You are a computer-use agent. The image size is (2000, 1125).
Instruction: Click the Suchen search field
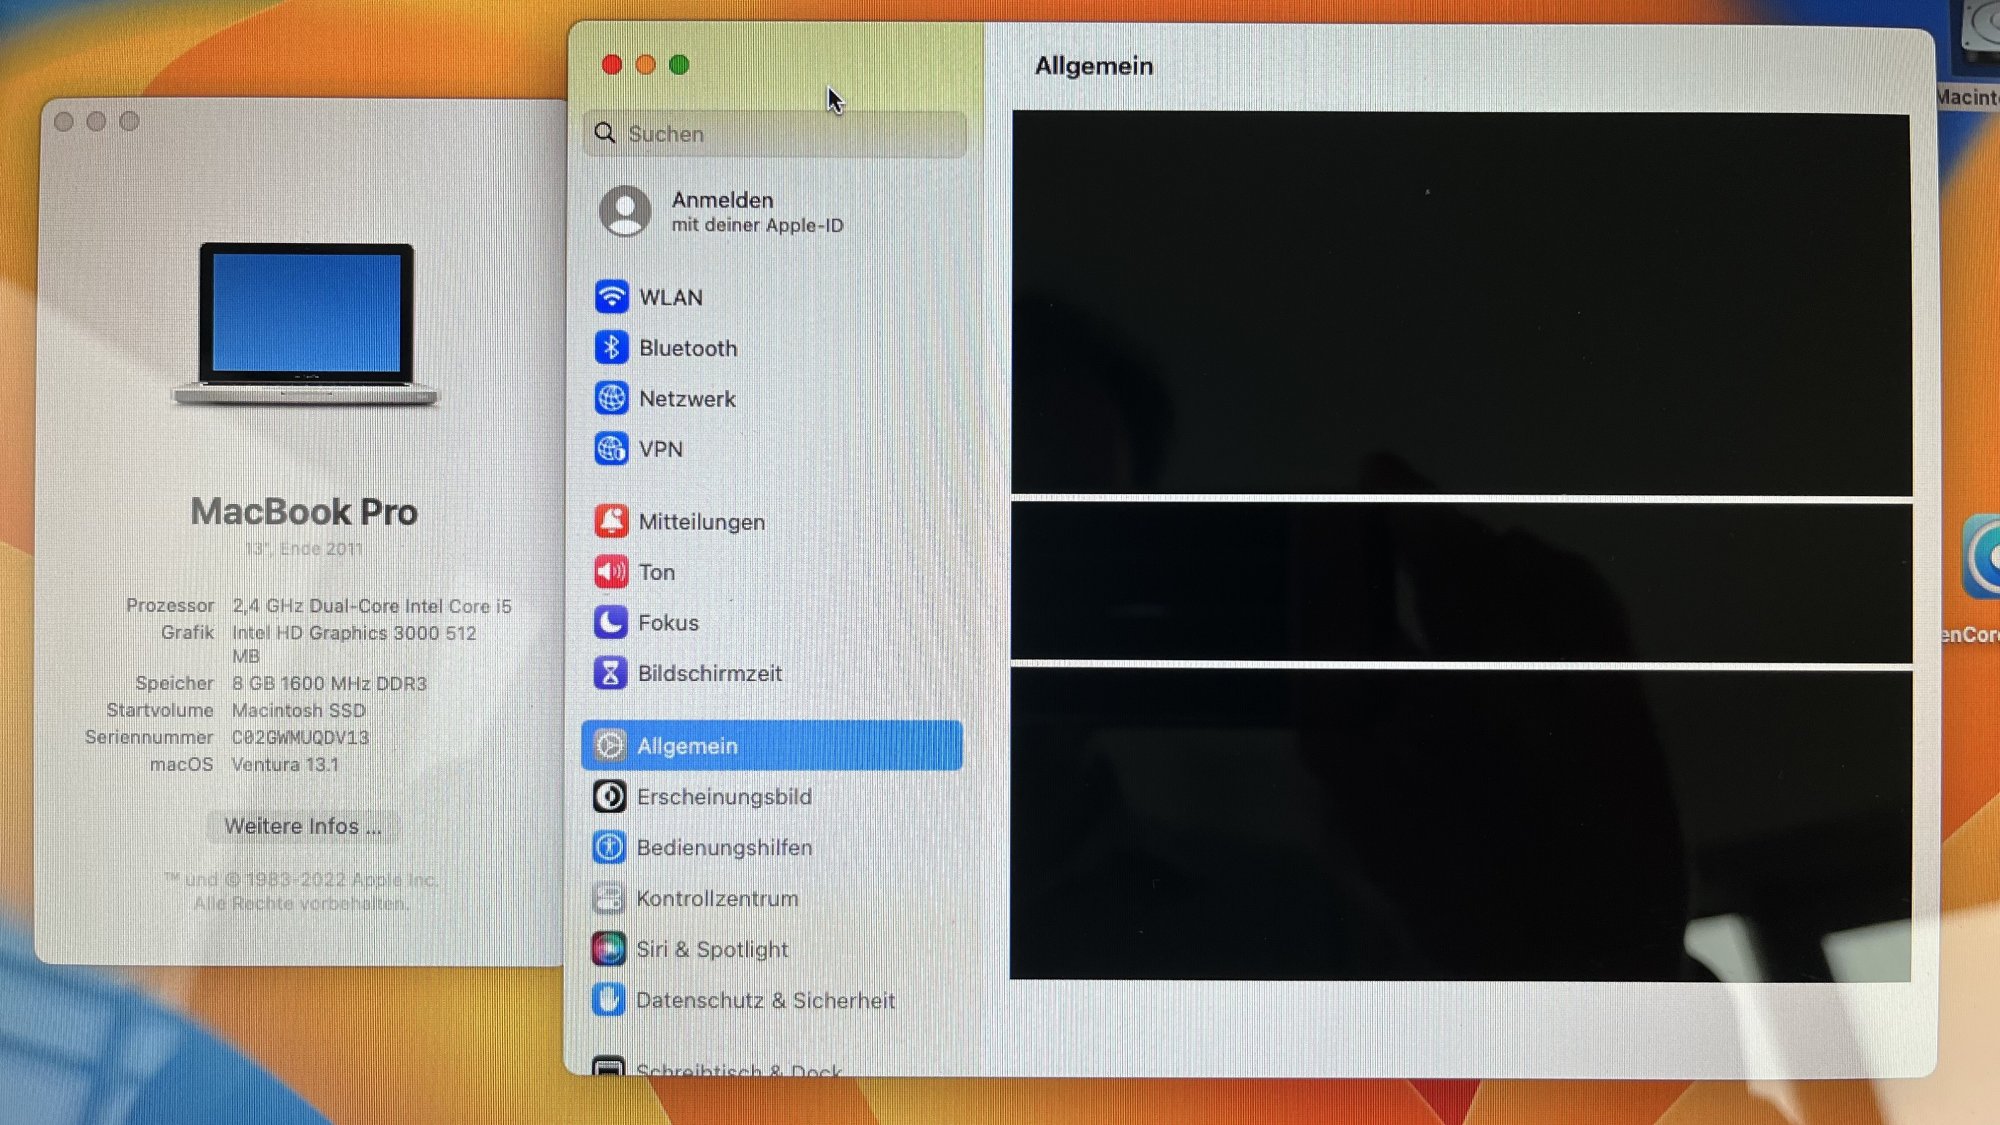pyautogui.click(x=776, y=134)
